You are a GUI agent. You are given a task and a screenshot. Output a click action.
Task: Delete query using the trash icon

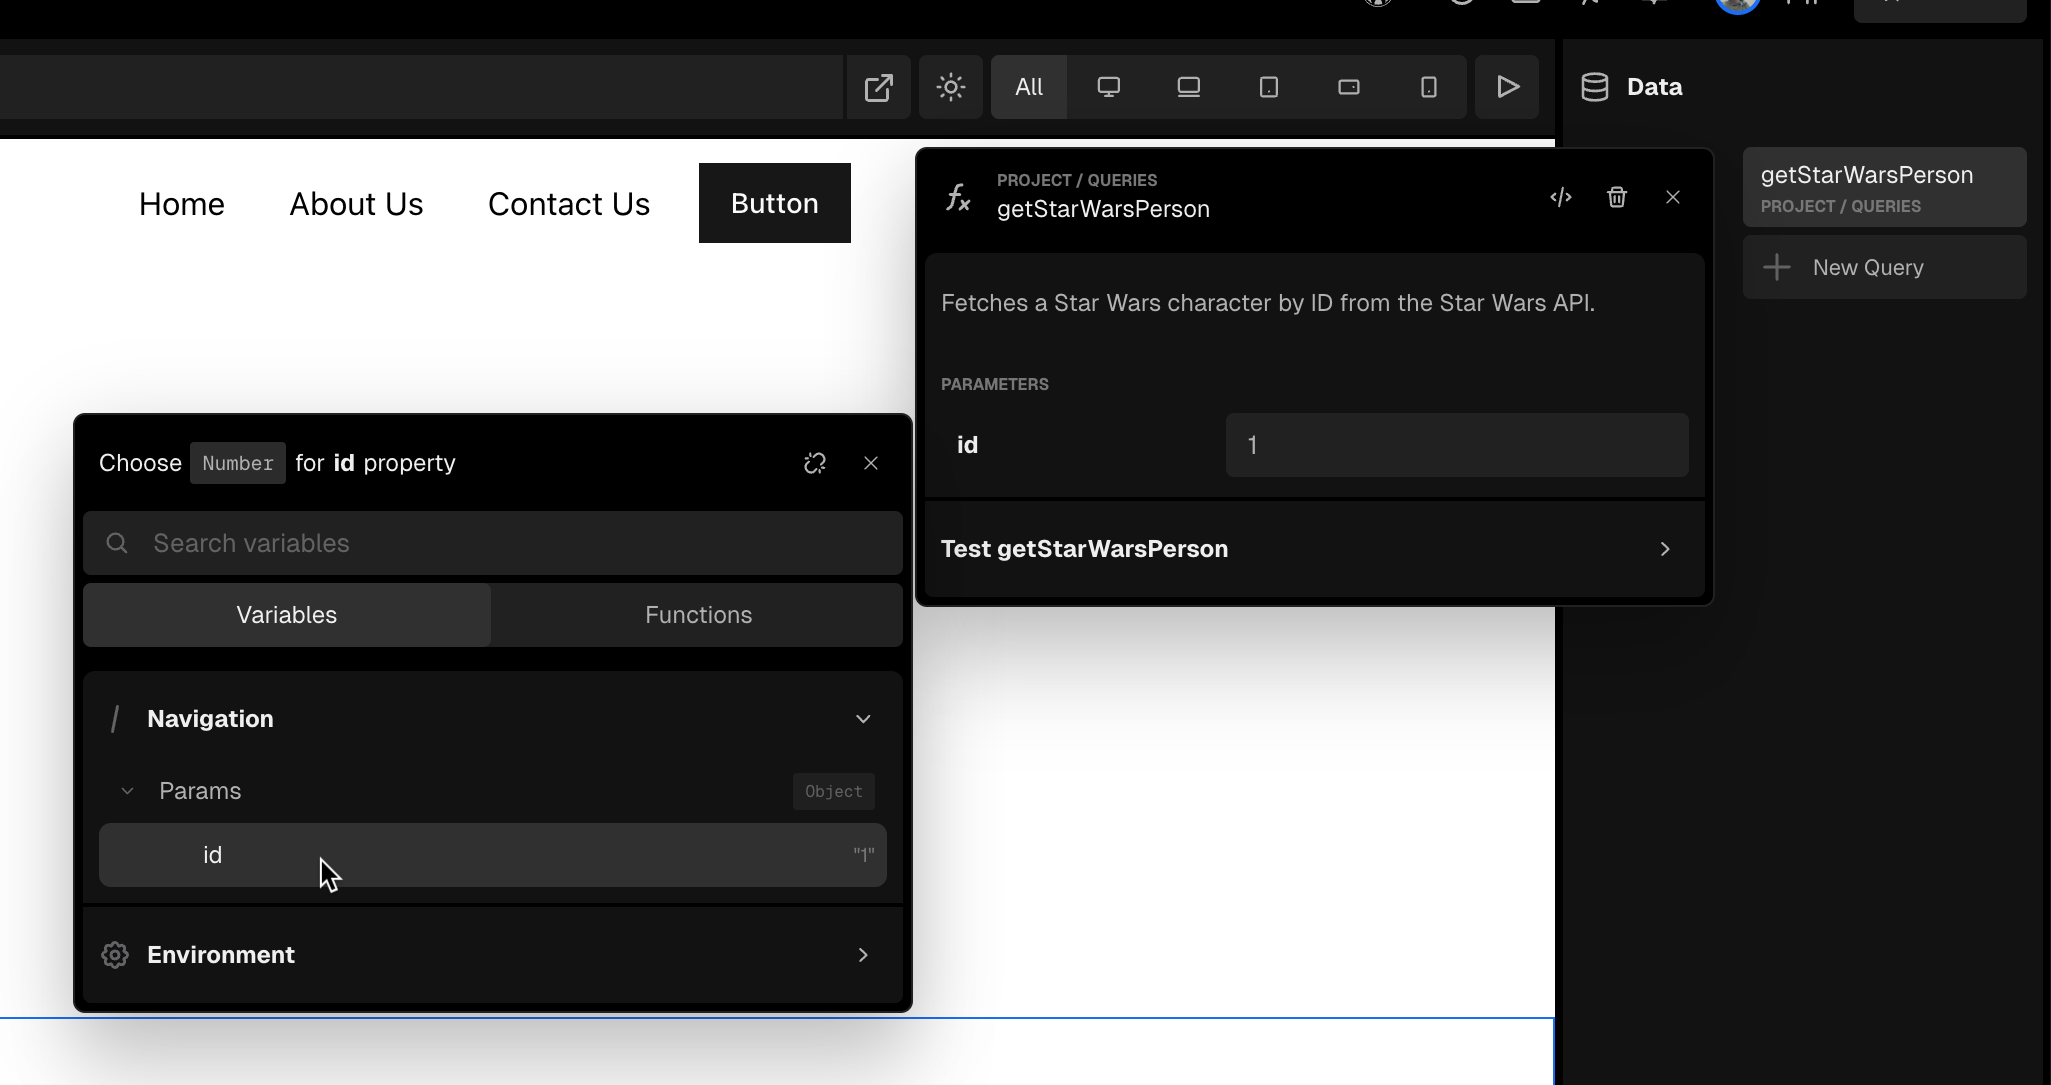pyautogui.click(x=1616, y=197)
